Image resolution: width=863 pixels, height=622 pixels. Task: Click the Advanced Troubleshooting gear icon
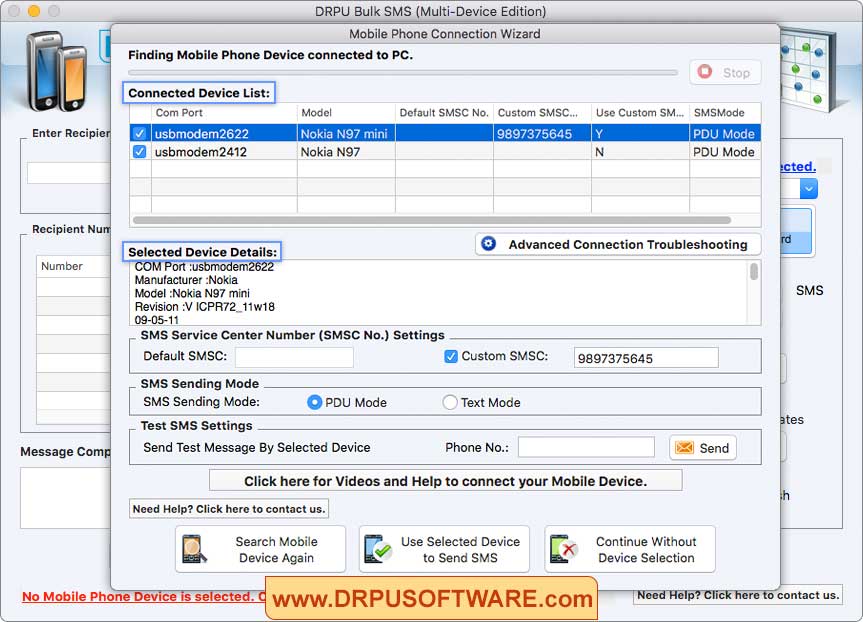pyautogui.click(x=489, y=243)
